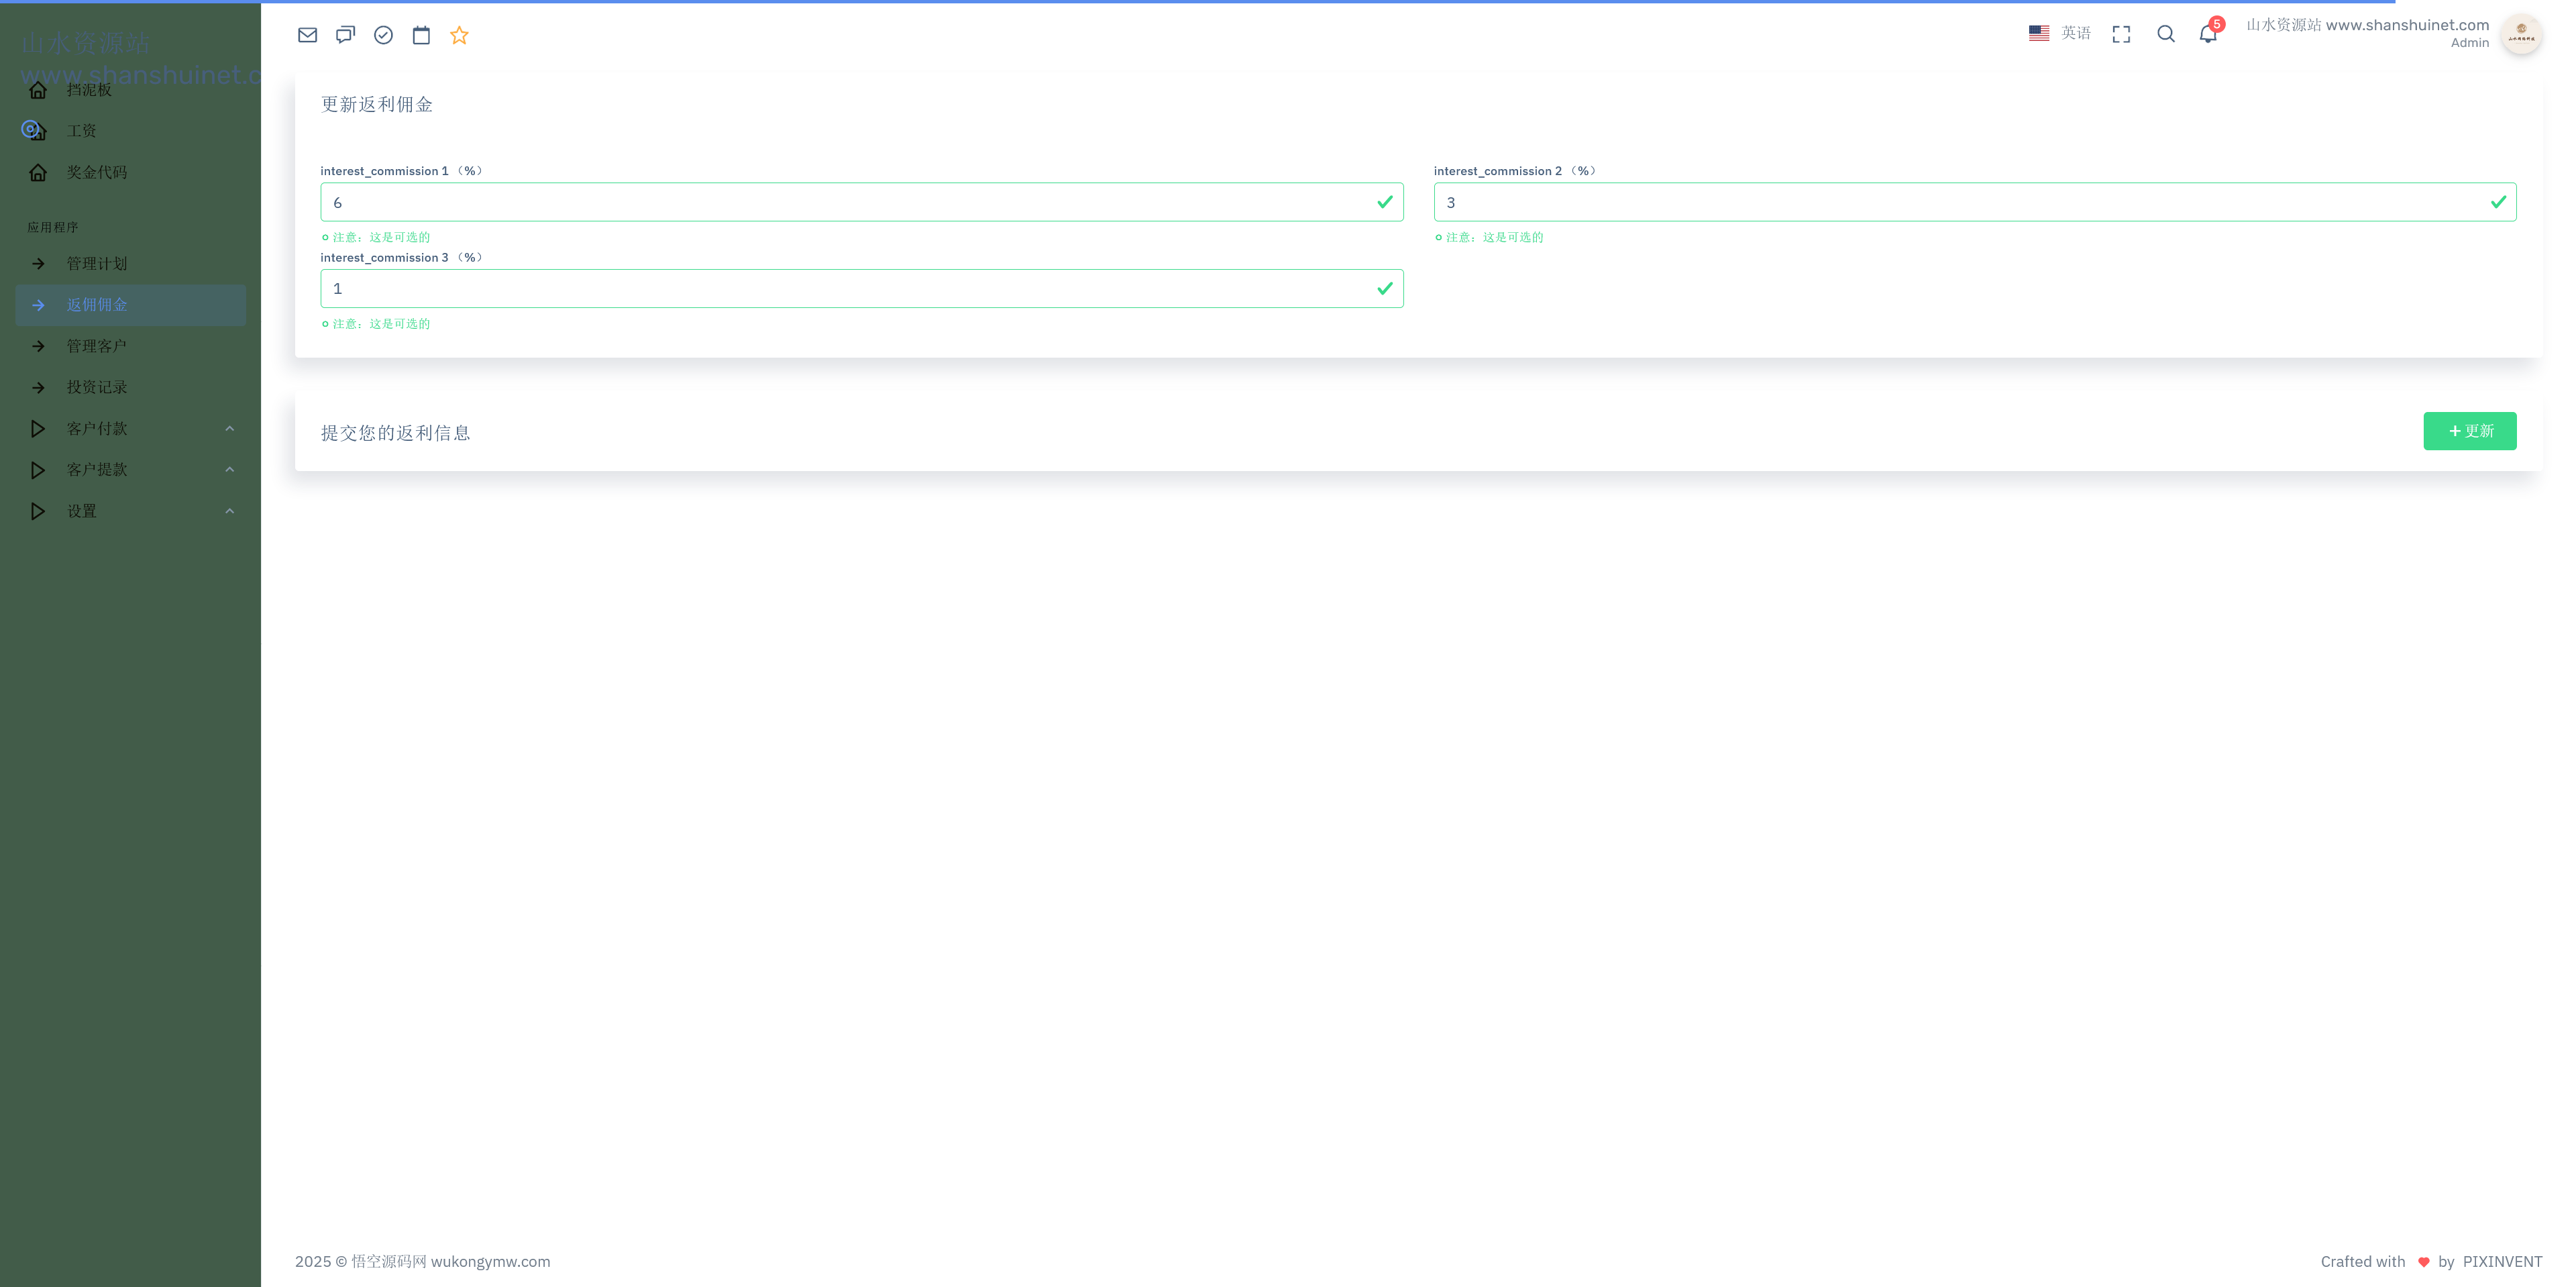
Task: Open the email envelope icon
Action: click(307, 35)
